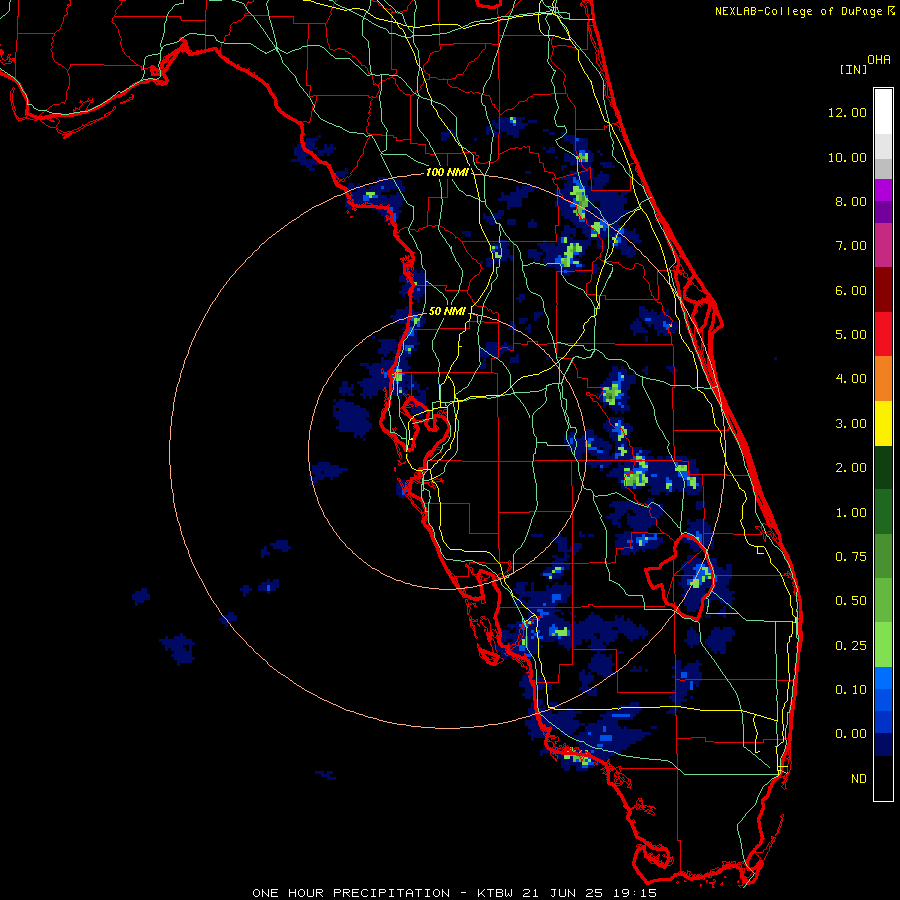Pick the black ND swatch in legend
The height and width of the screenshot is (900, 900).
(883, 778)
